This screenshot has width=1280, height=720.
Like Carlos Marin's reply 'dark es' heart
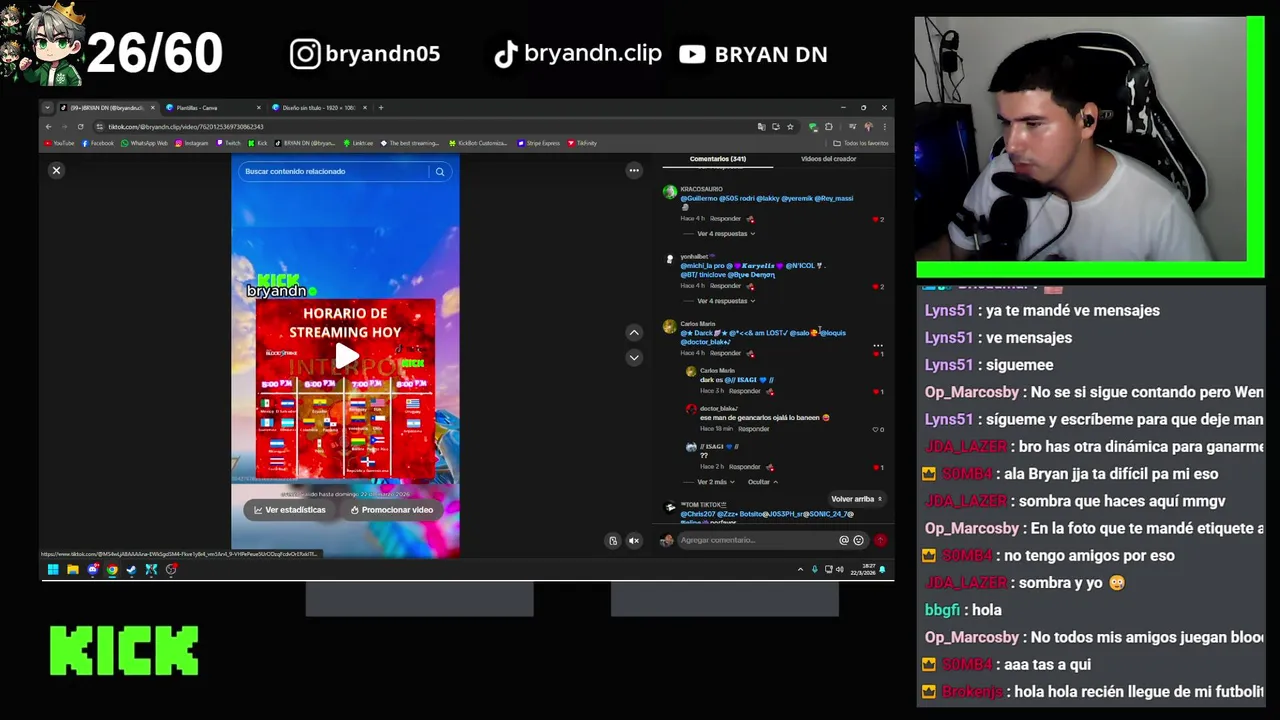coord(877,392)
